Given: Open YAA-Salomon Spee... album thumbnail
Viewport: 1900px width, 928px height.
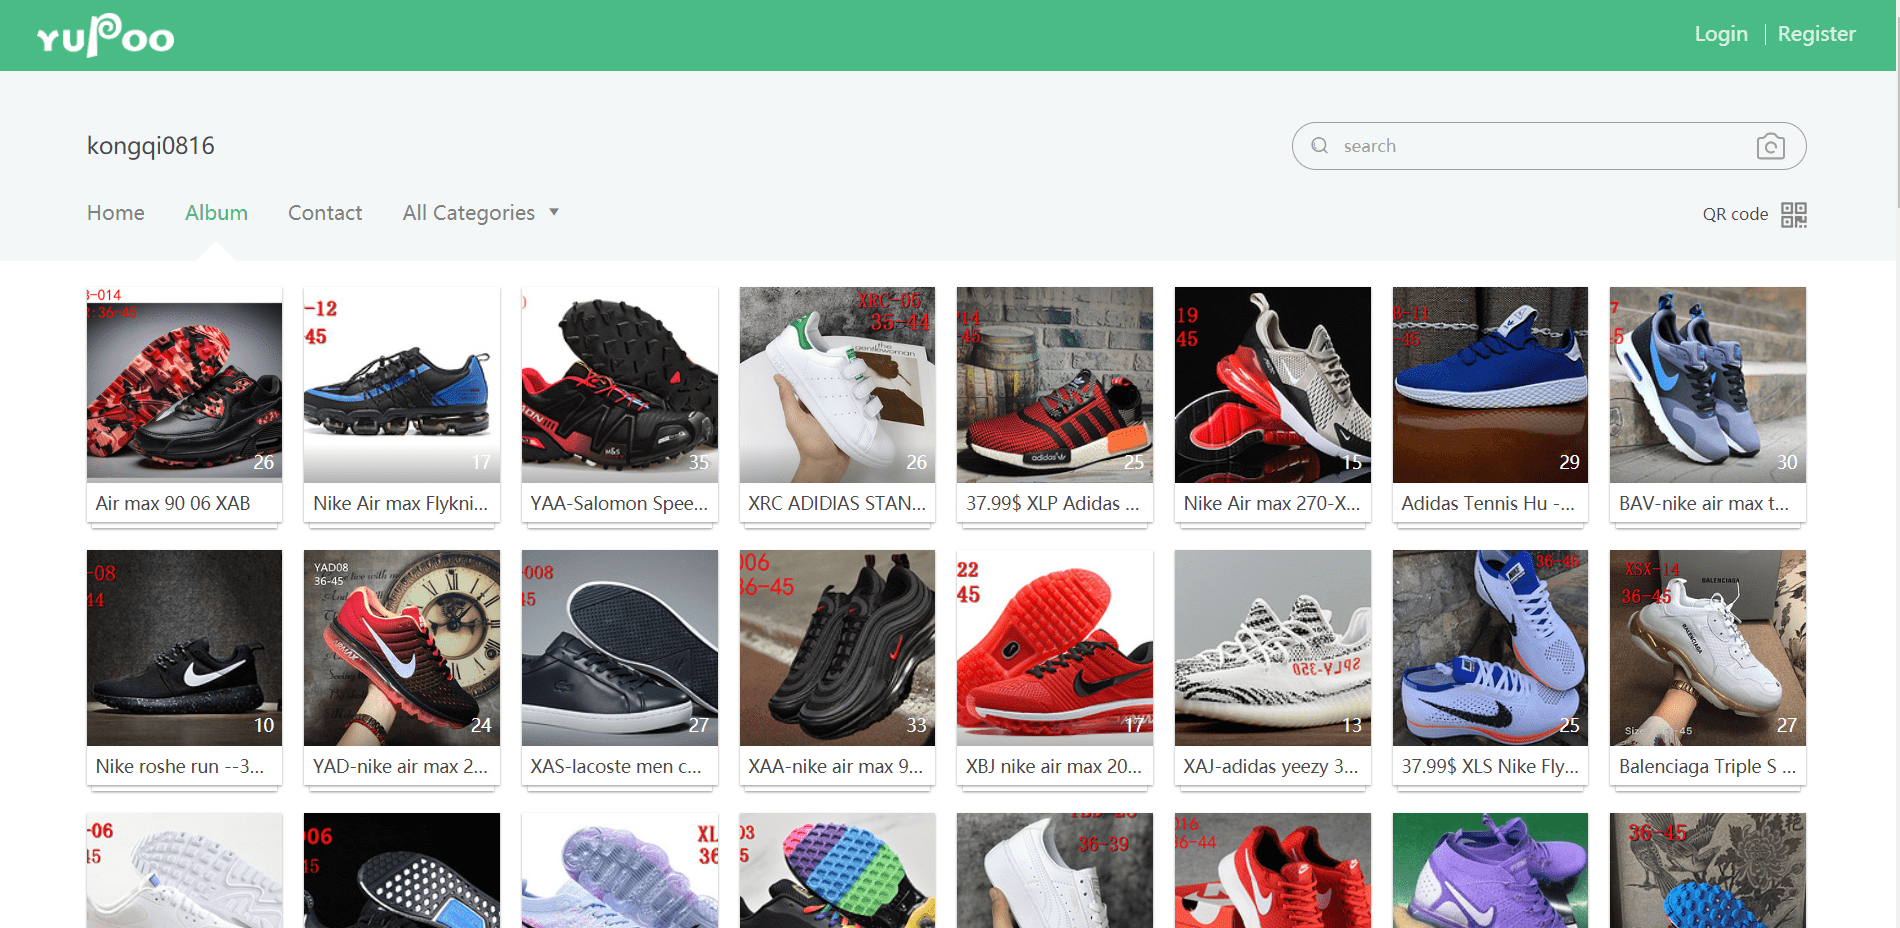Looking at the screenshot, I should tap(620, 384).
